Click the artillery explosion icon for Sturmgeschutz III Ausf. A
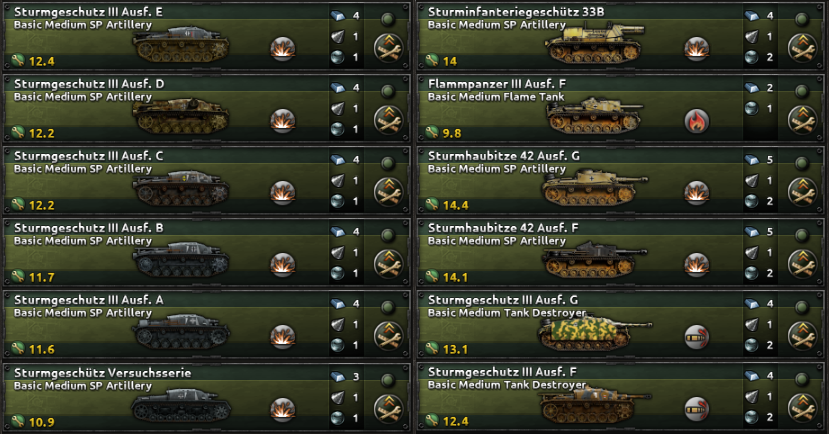Screen dimensions: 829x434 (283, 337)
